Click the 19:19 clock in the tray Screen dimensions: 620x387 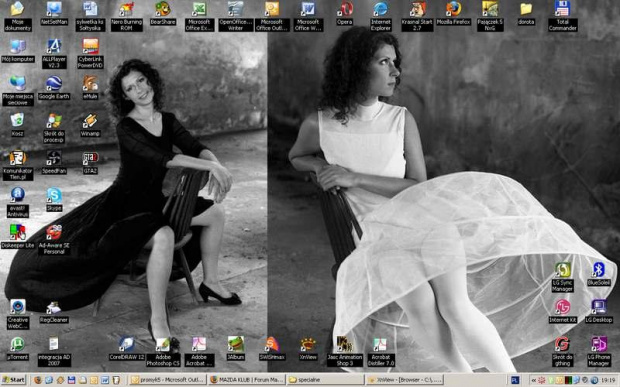click(608, 380)
